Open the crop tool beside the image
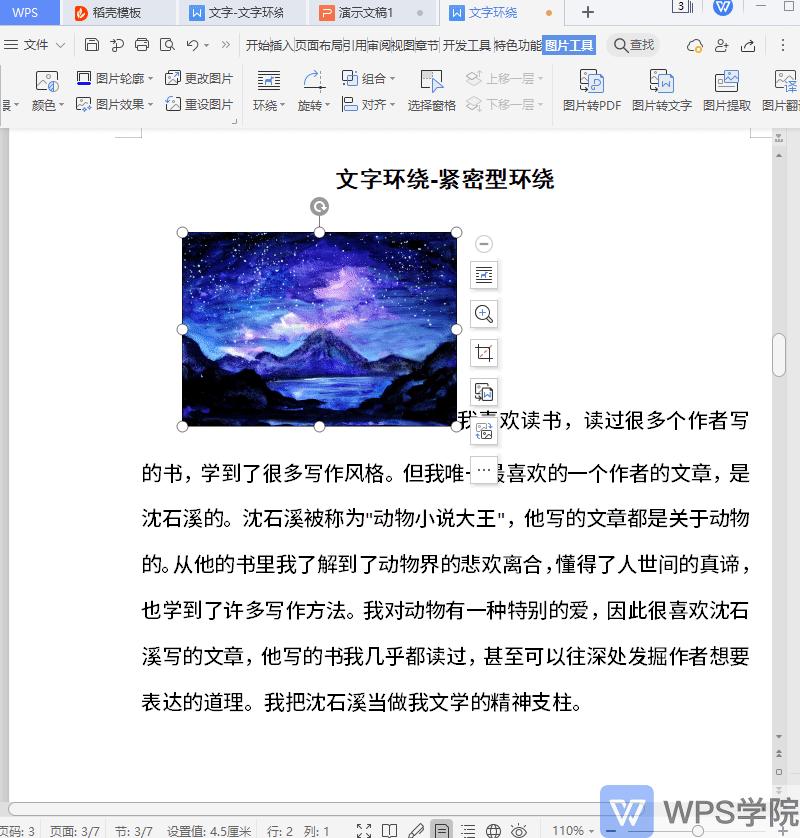This screenshot has height=838, width=800. pos(484,352)
